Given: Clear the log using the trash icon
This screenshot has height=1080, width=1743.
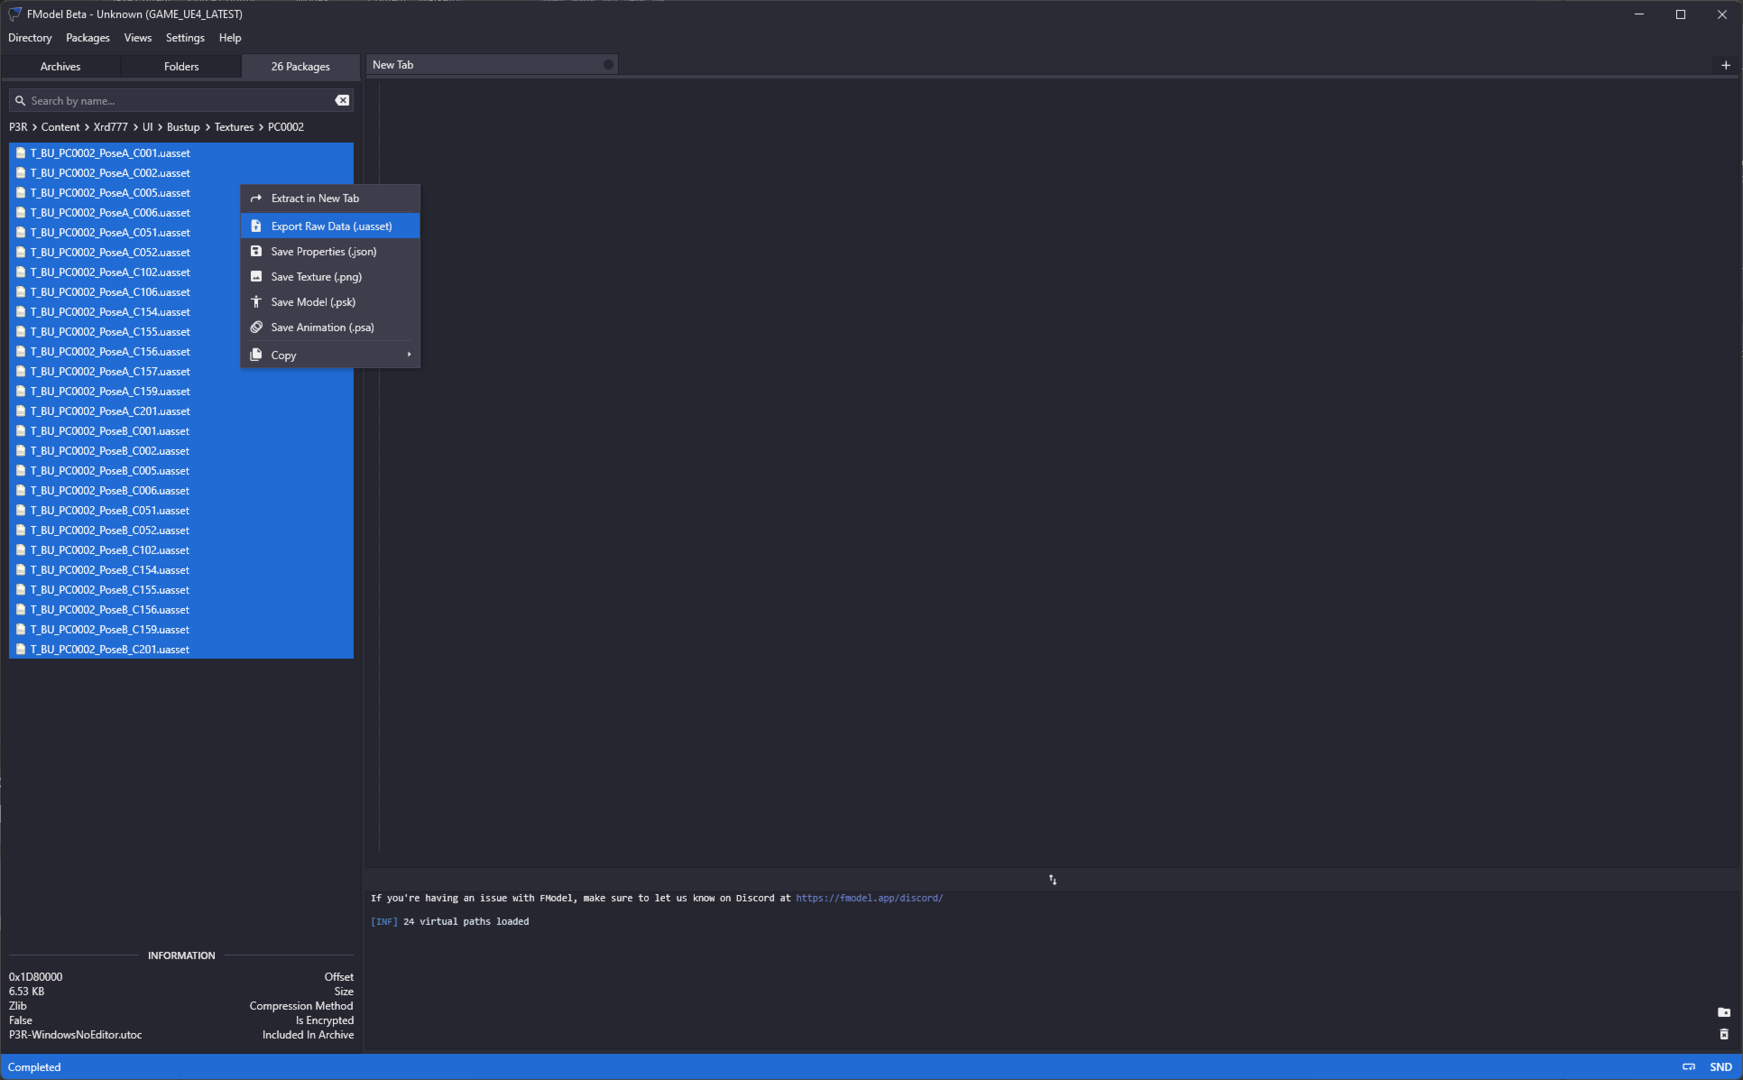Looking at the screenshot, I should click(1724, 1034).
